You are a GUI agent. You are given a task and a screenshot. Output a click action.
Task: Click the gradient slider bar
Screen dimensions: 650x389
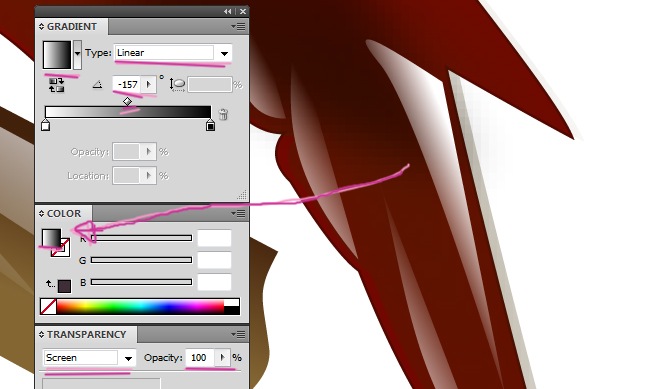[128, 112]
